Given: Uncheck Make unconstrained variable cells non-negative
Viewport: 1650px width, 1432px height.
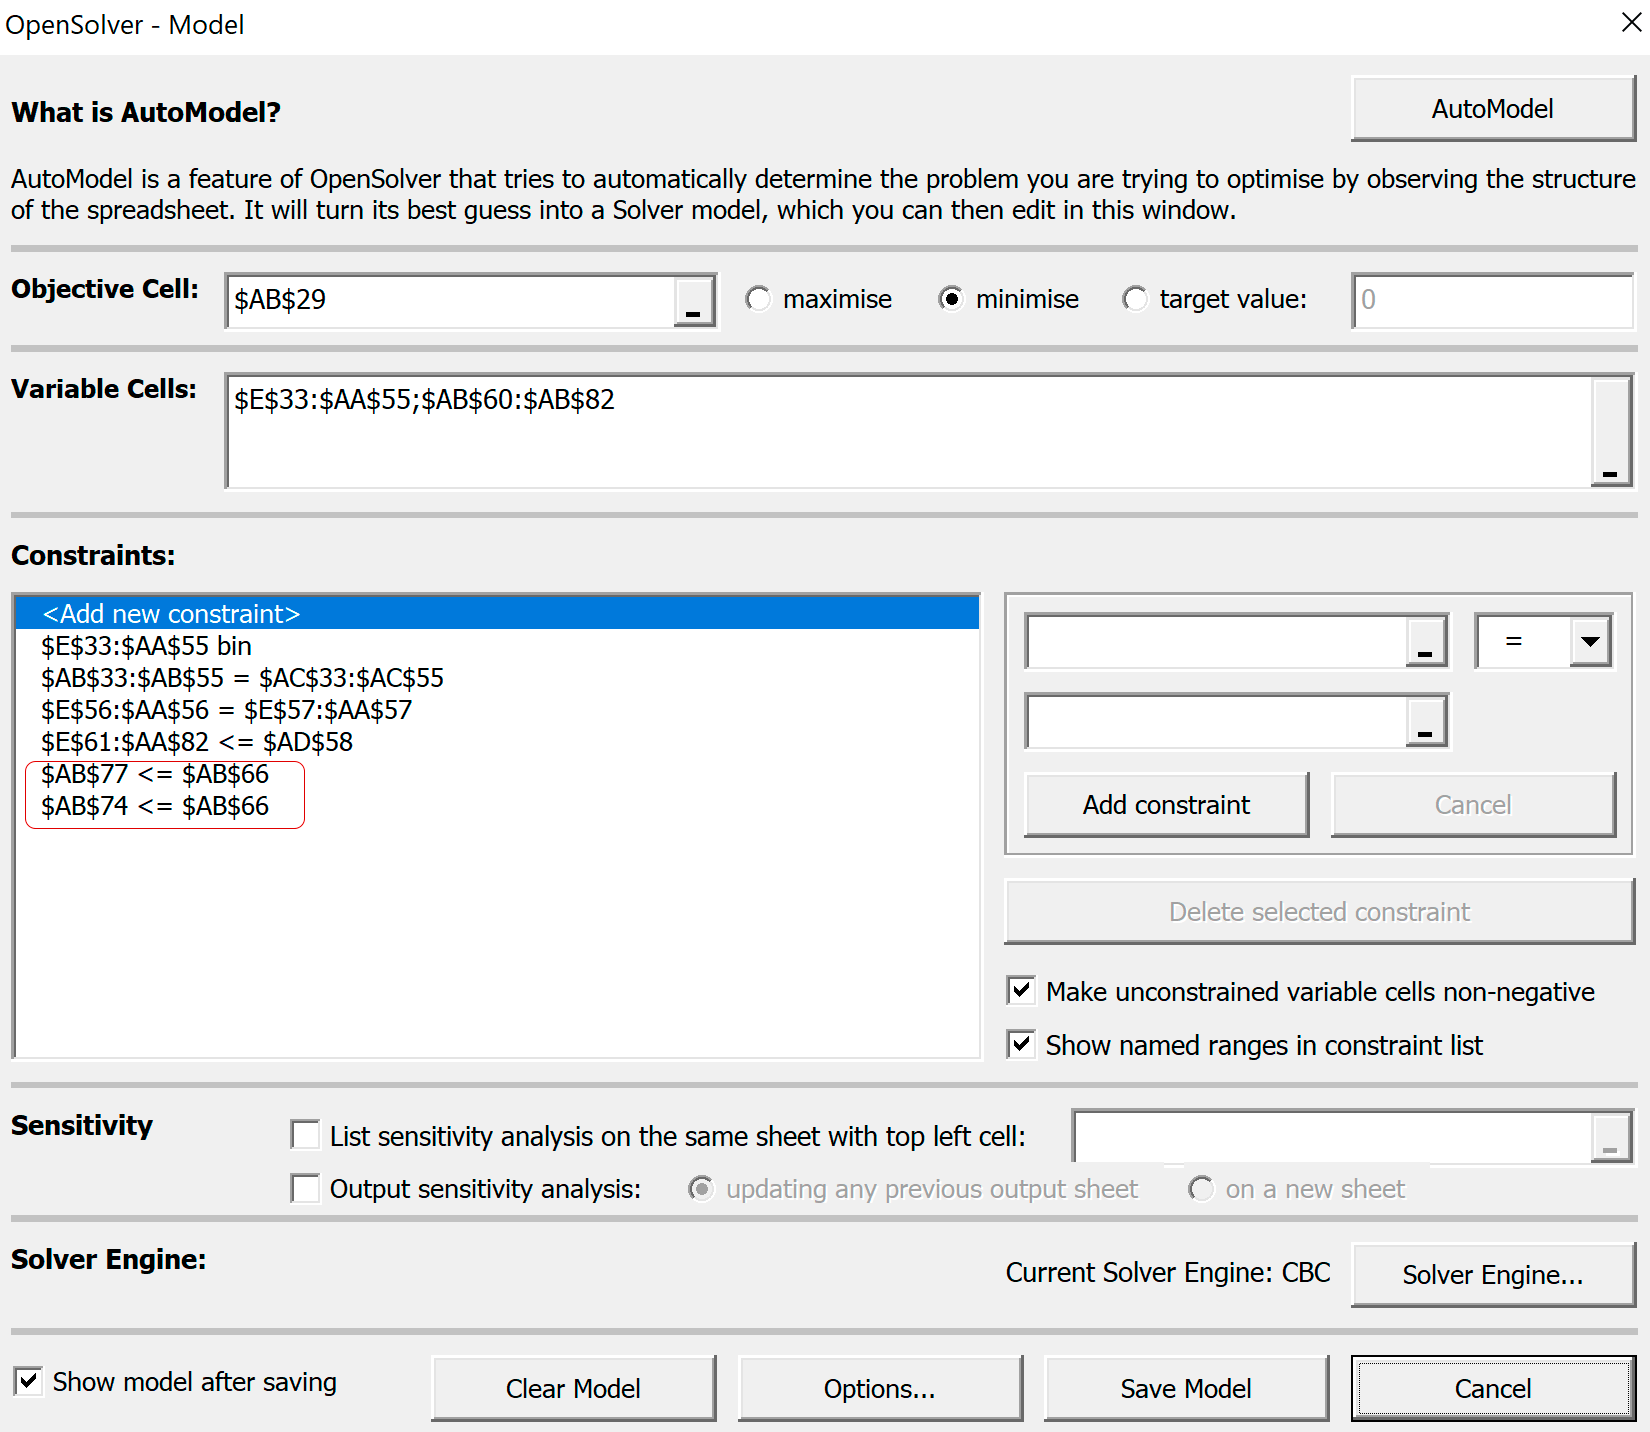Looking at the screenshot, I should [1021, 991].
